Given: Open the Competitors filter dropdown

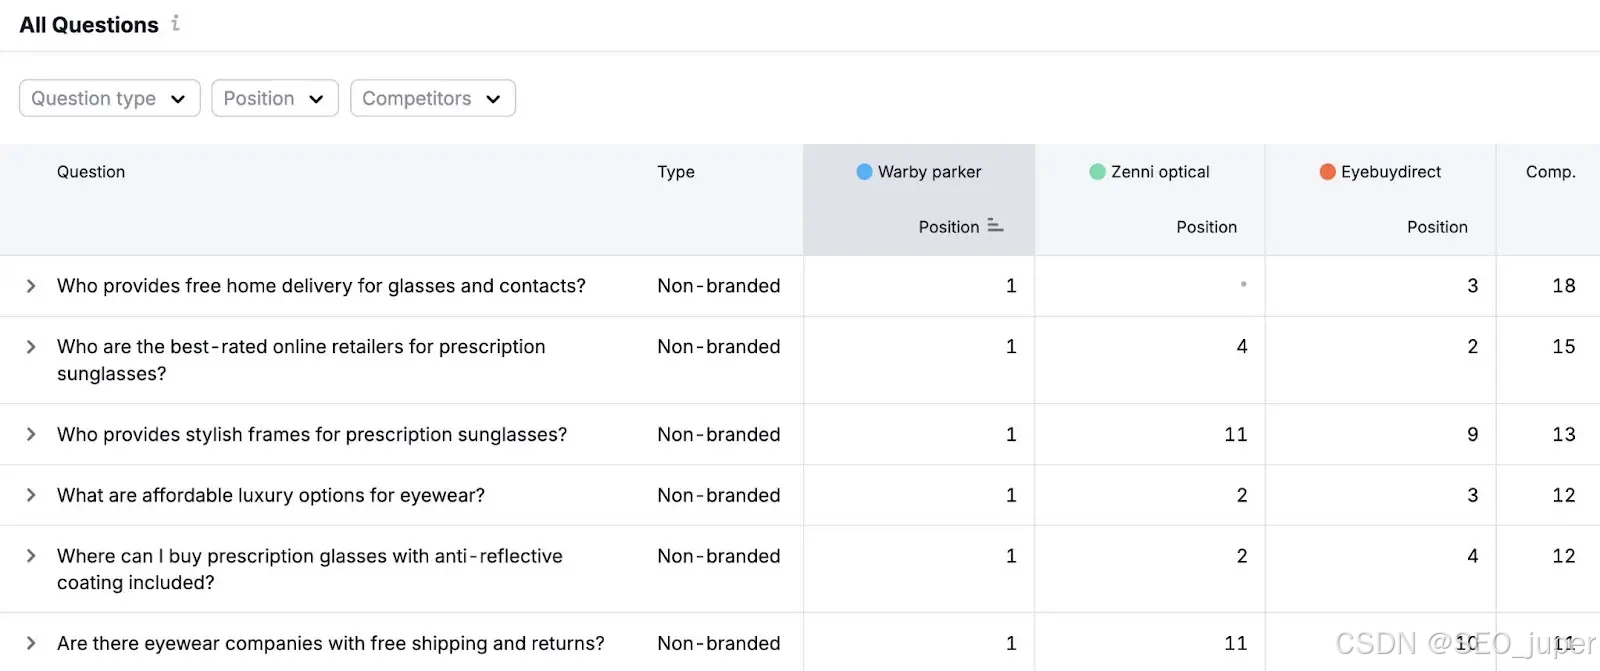Looking at the screenshot, I should click(433, 98).
